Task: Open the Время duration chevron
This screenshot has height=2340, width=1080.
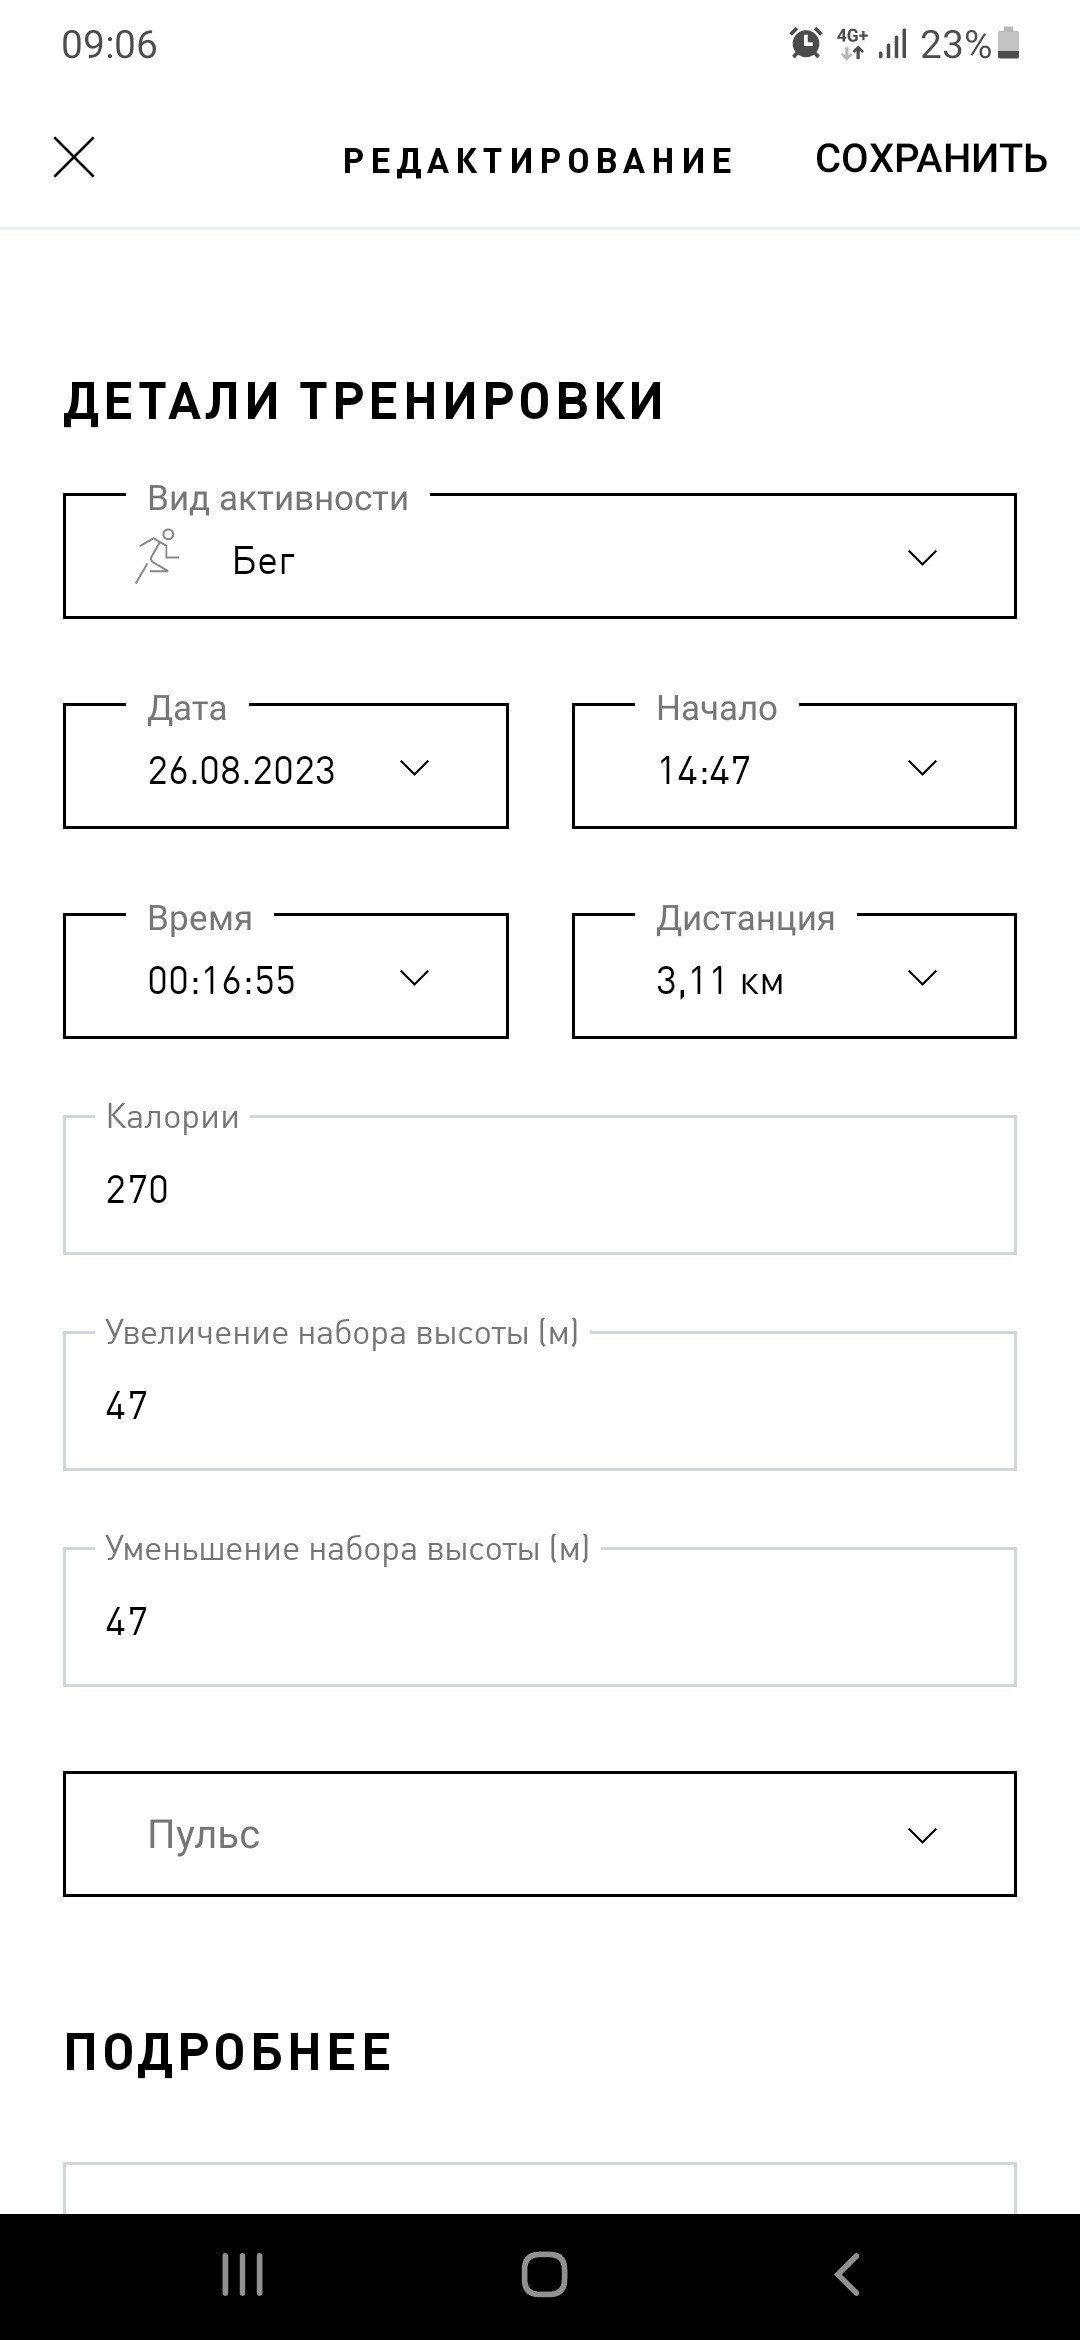Action: tap(413, 978)
